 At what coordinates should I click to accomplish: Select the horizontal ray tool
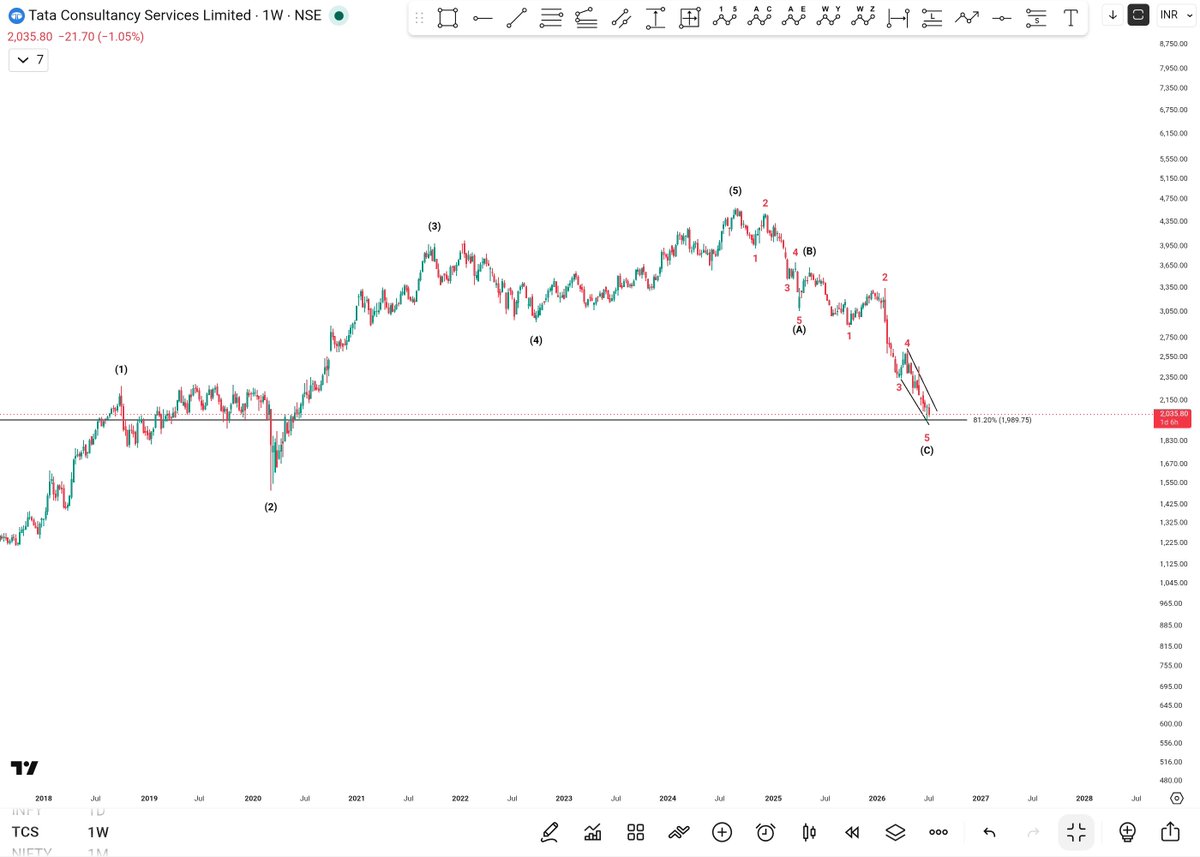1002,18
